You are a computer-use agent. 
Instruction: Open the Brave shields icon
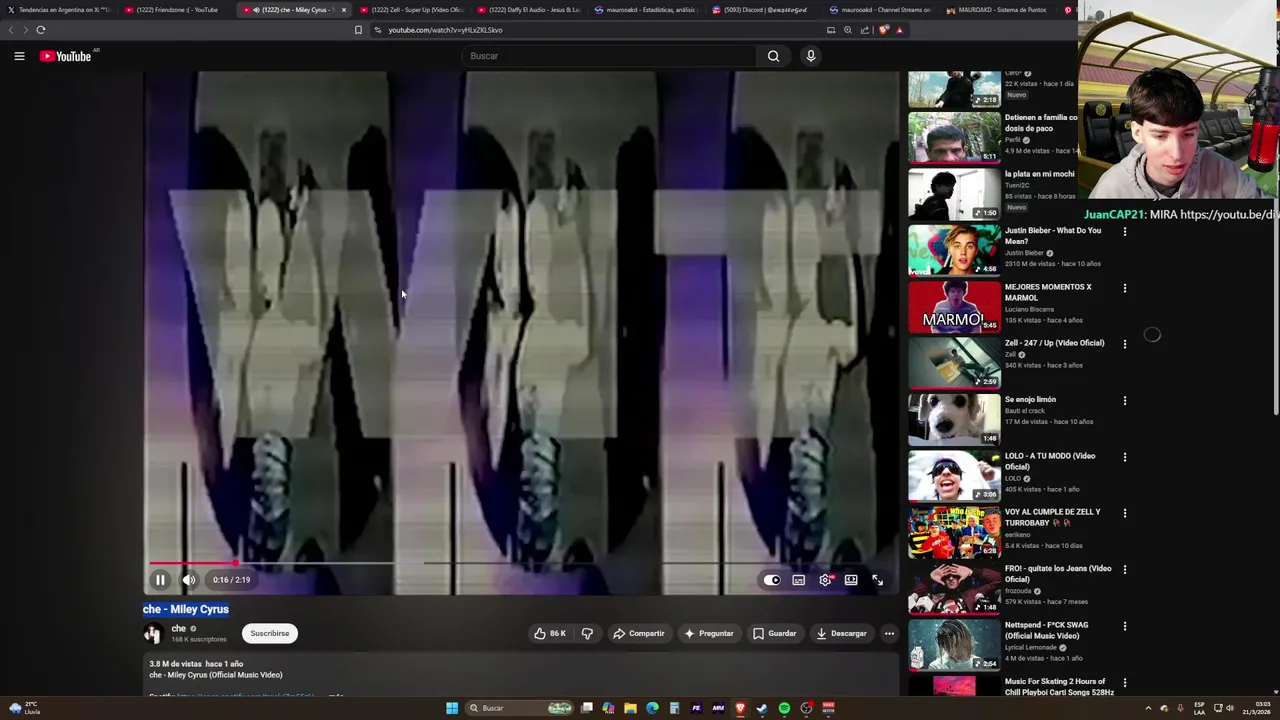tap(883, 30)
